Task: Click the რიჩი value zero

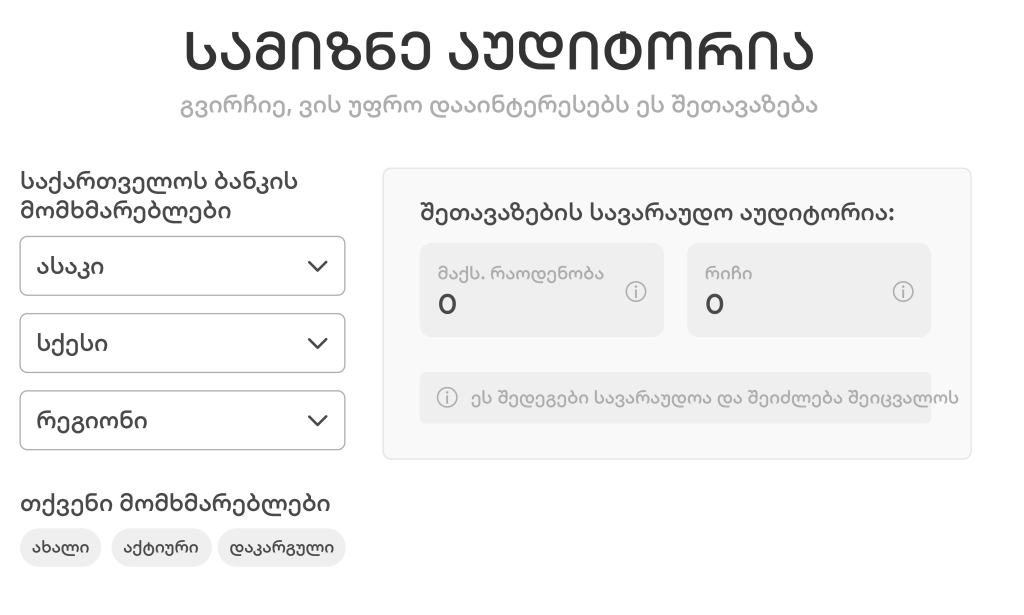Action: pyautogui.click(x=714, y=305)
